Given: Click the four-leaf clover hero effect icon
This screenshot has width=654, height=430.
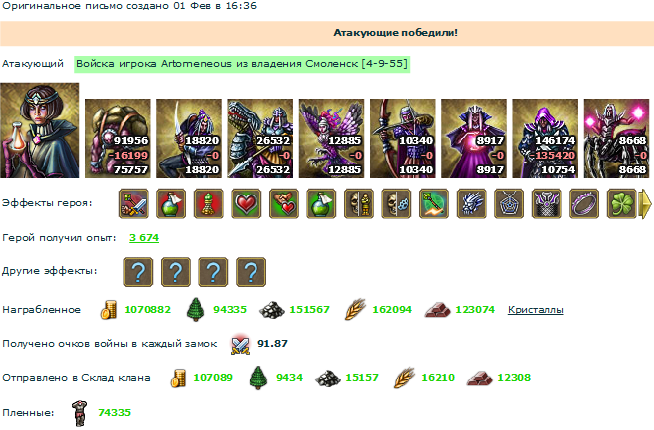Looking at the screenshot, I should (x=621, y=204).
